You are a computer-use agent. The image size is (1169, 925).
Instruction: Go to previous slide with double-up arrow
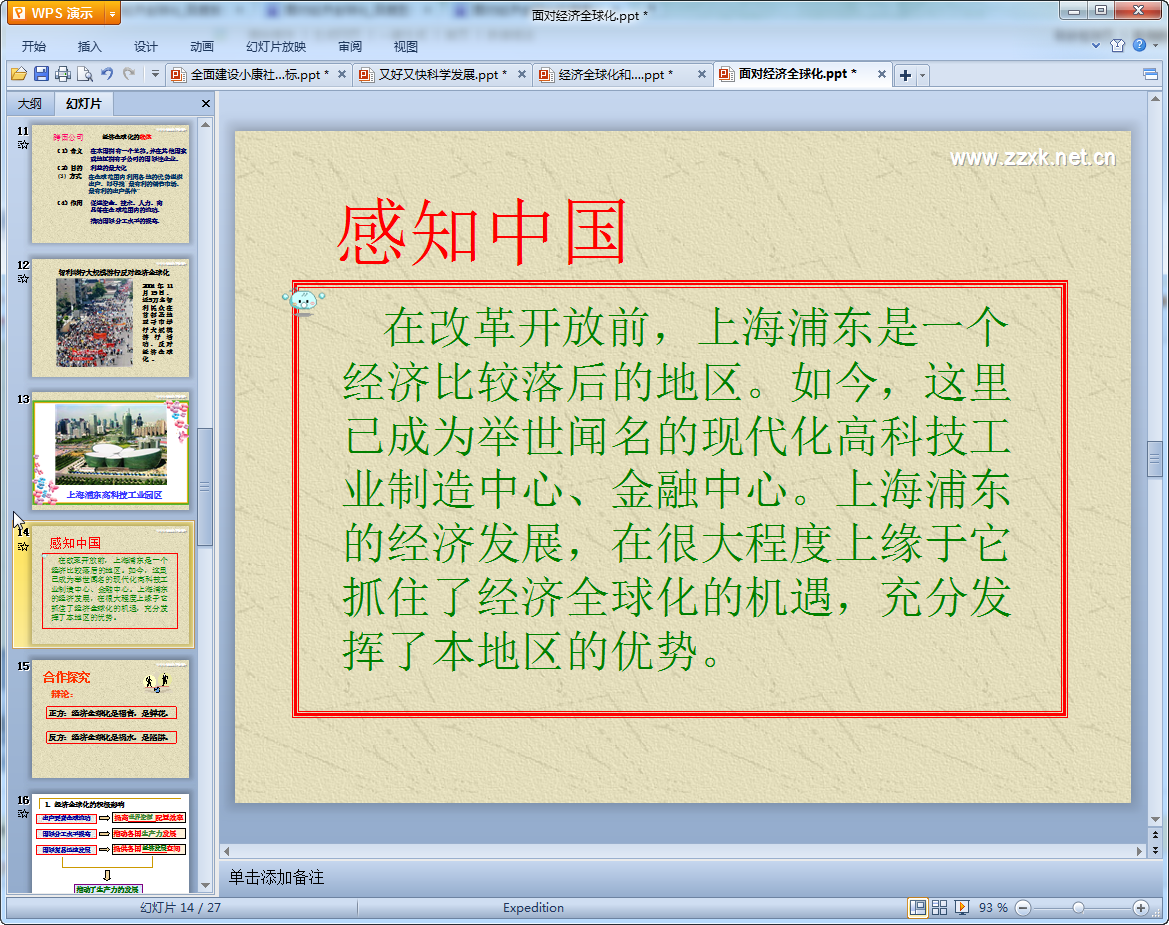point(1155,835)
